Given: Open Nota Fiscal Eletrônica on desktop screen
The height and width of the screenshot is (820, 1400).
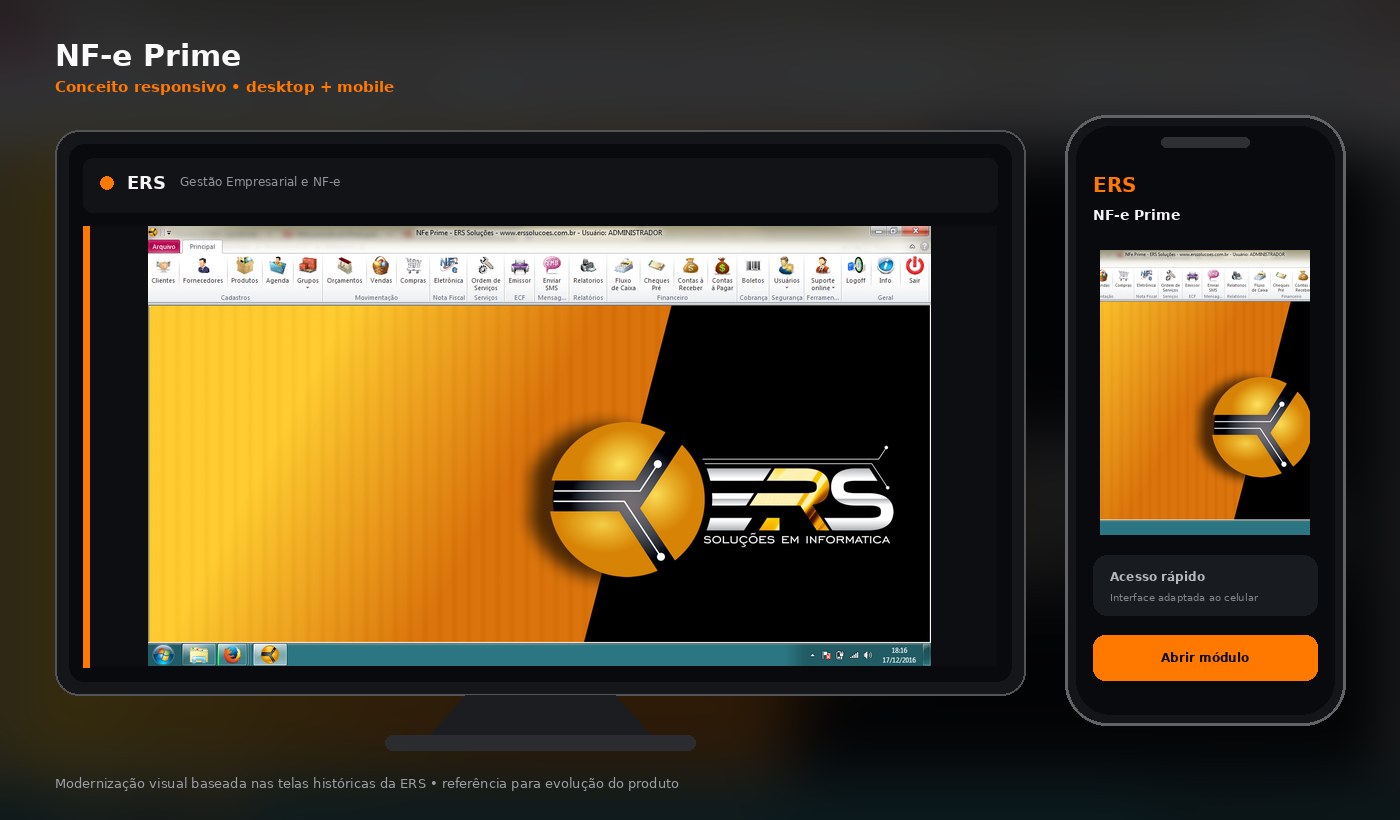Looking at the screenshot, I should click(449, 271).
